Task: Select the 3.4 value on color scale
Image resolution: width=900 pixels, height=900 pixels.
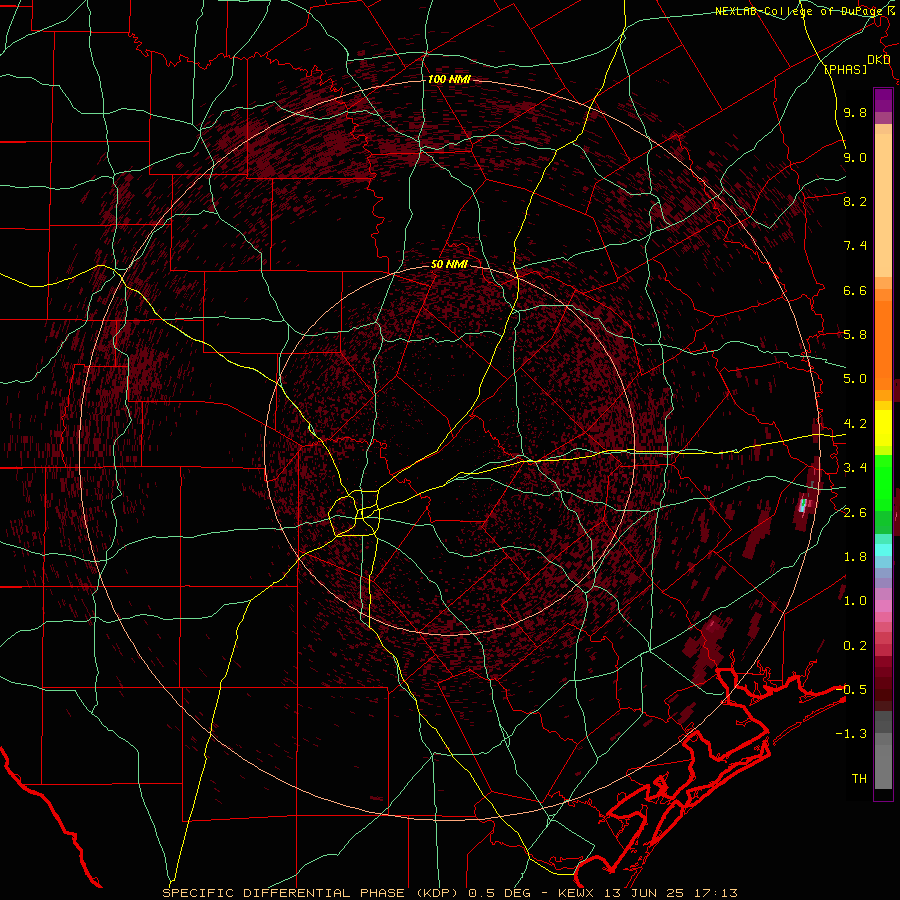Action: (855, 468)
